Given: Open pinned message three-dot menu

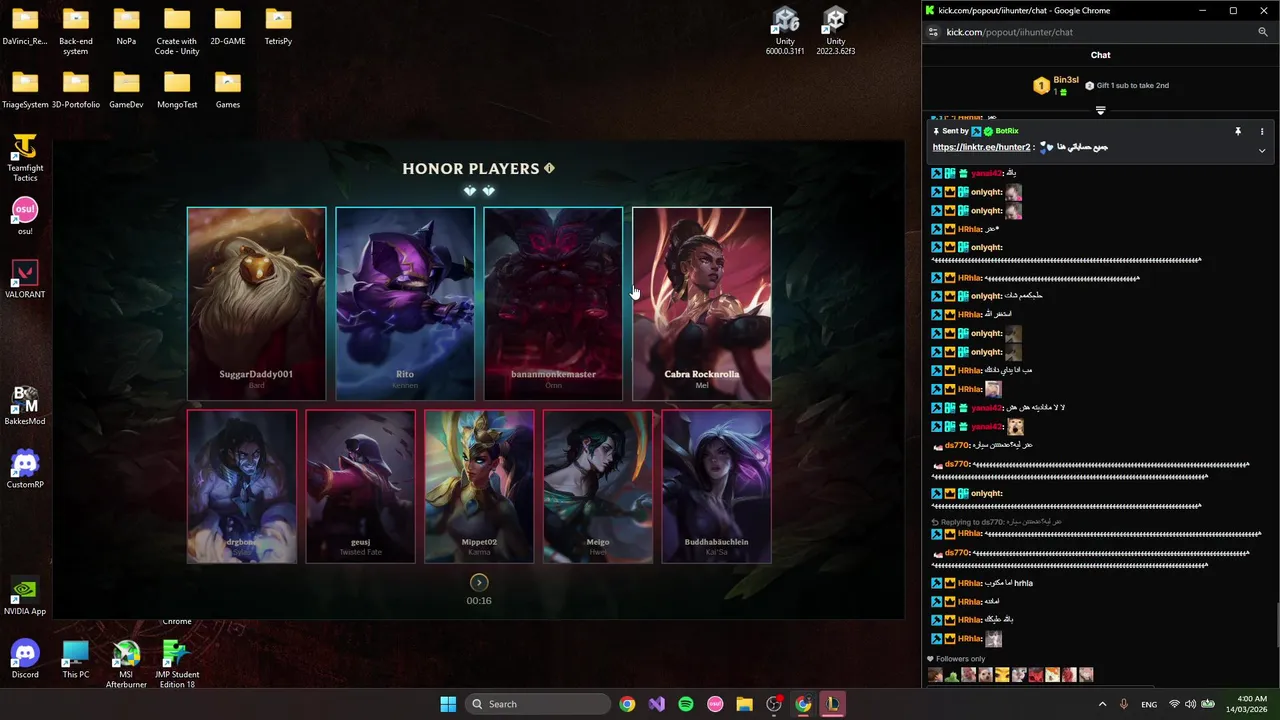Looking at the screenshot, I should pyautogui.click(x=1262, y=131).
